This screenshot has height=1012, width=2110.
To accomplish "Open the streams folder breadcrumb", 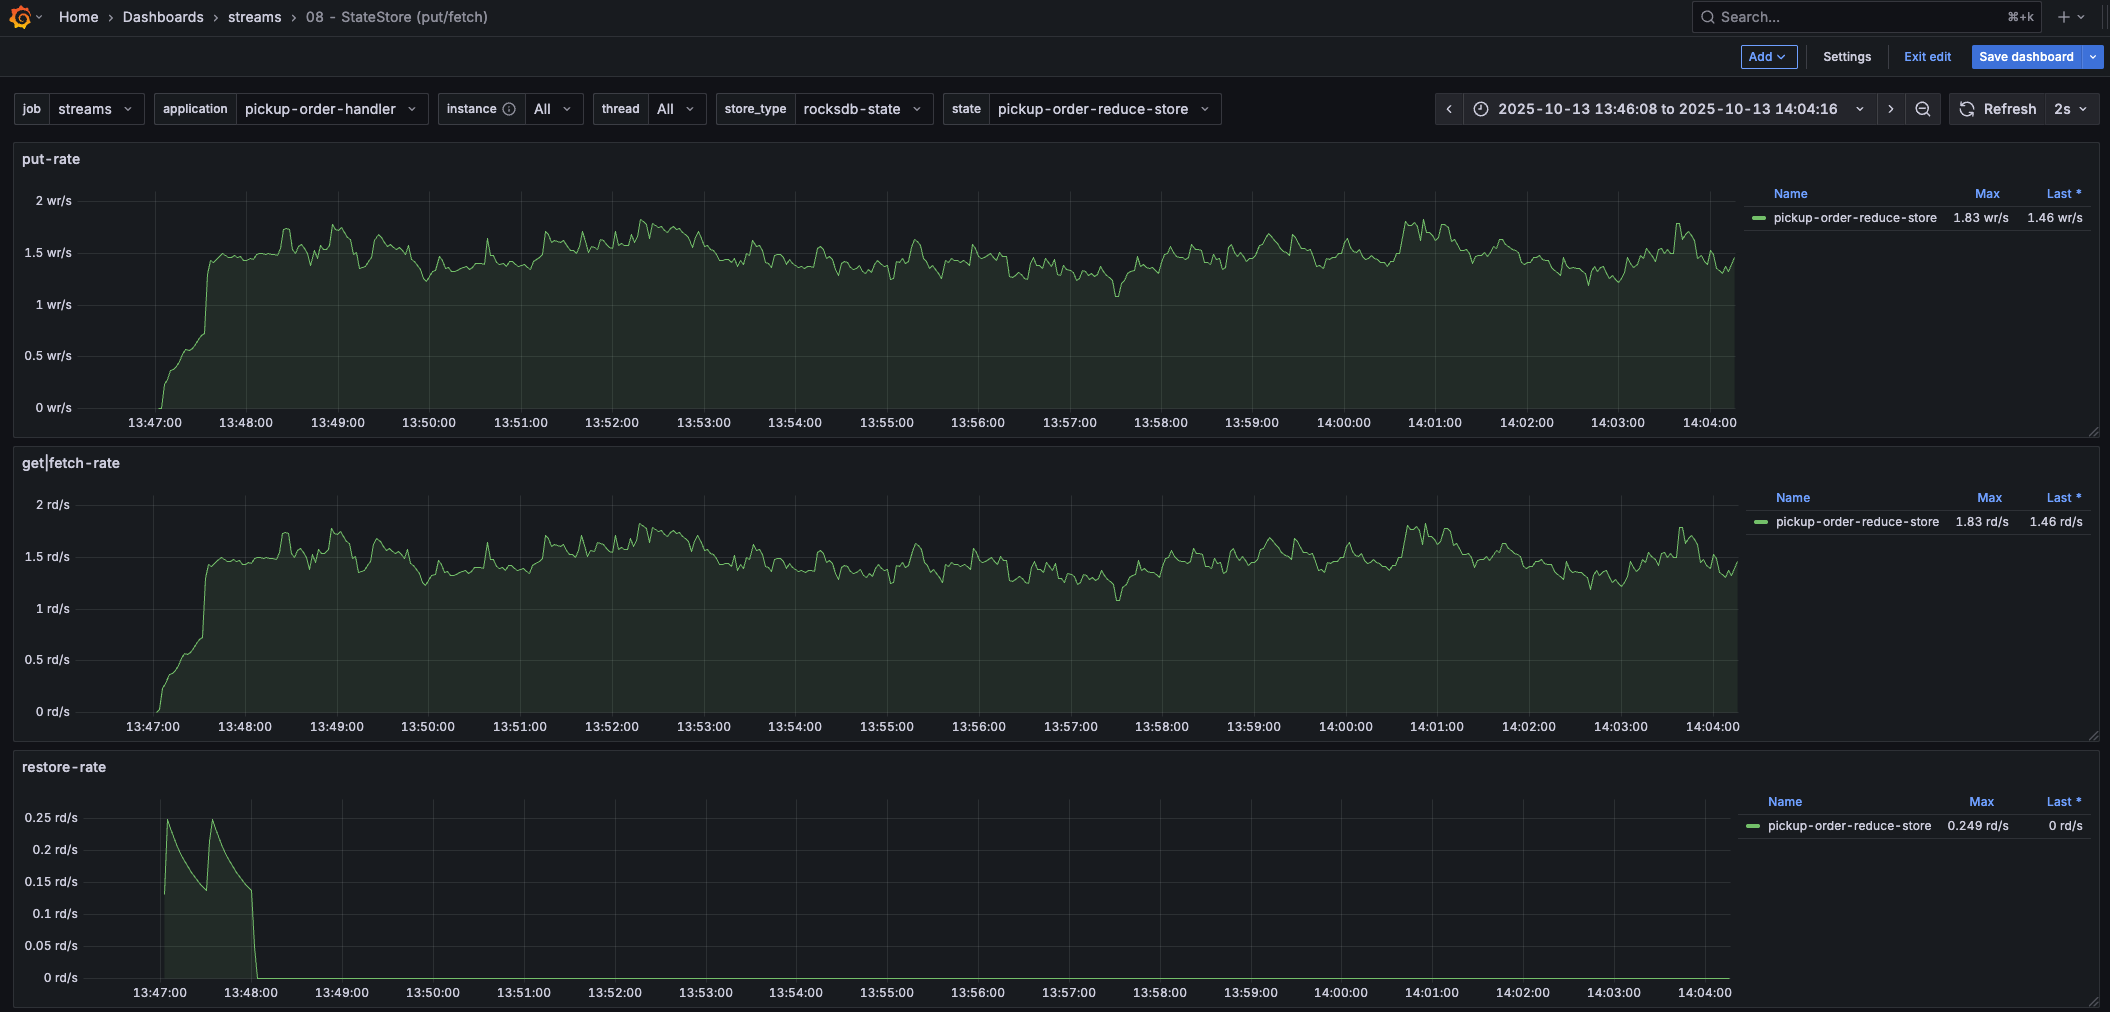I will coord(254,17).
